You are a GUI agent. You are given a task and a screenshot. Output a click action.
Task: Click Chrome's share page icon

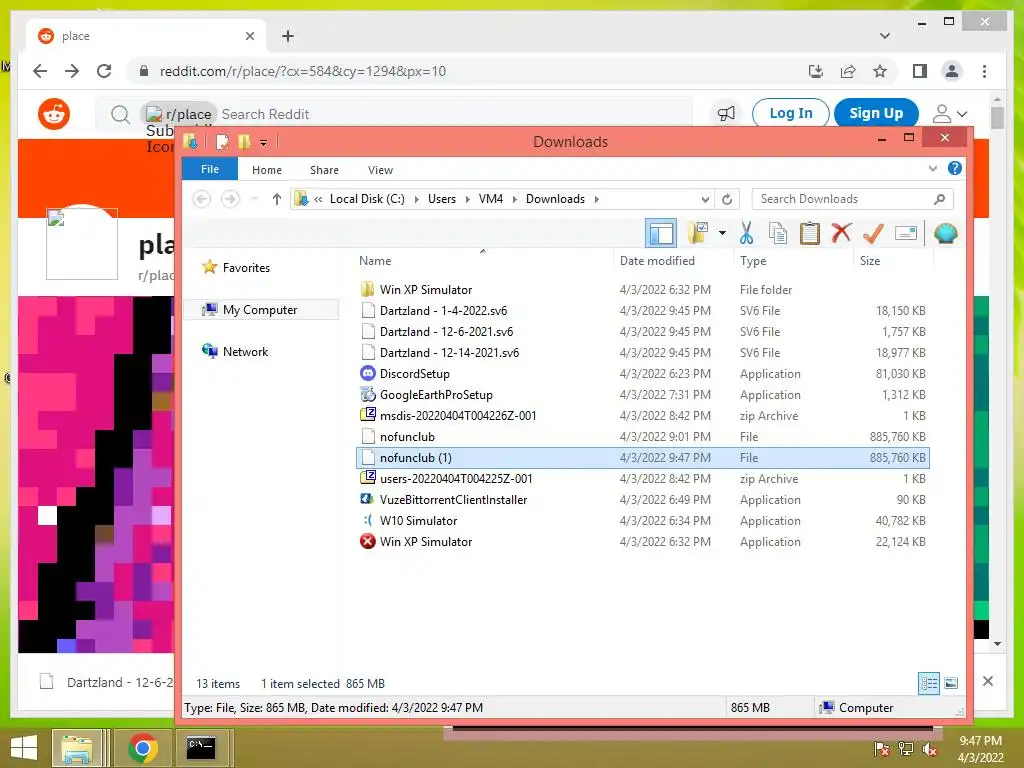(848, 71)
